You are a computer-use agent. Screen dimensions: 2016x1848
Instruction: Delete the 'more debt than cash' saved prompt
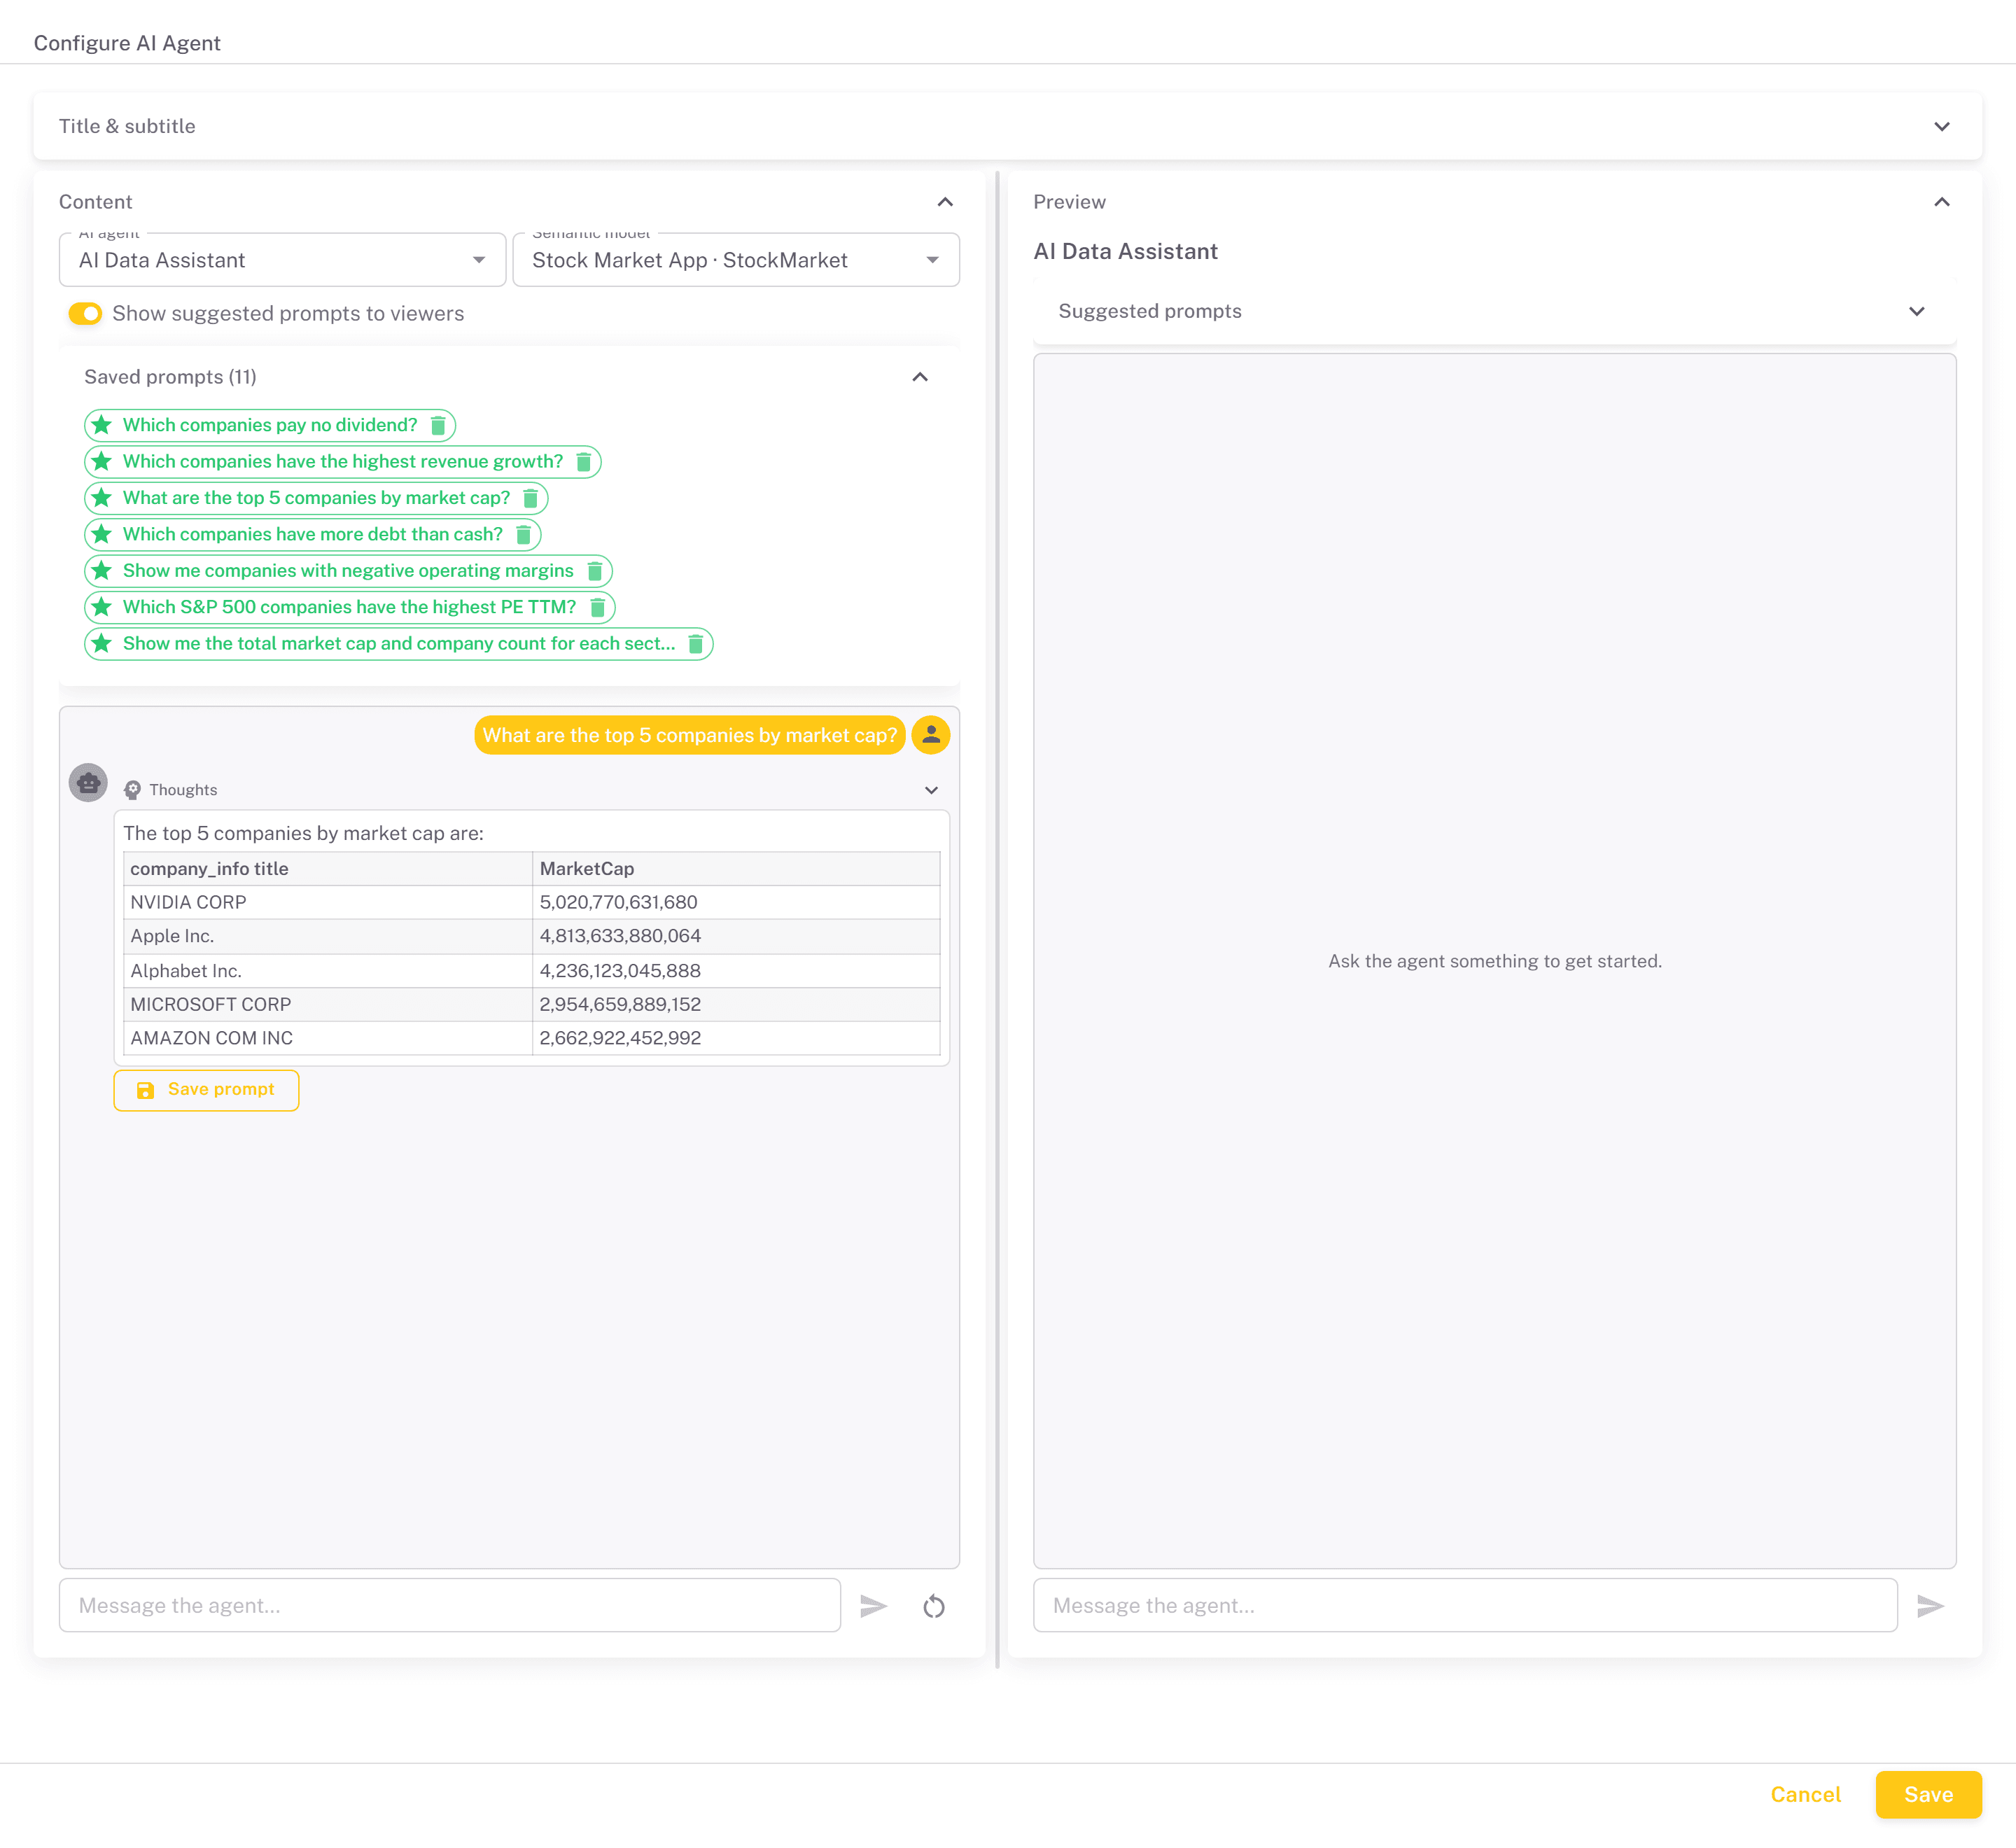pos(523,535)
